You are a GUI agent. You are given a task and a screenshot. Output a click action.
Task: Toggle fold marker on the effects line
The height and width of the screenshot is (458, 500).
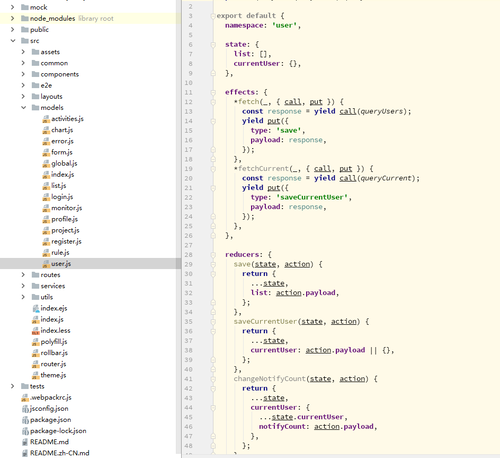213,92
